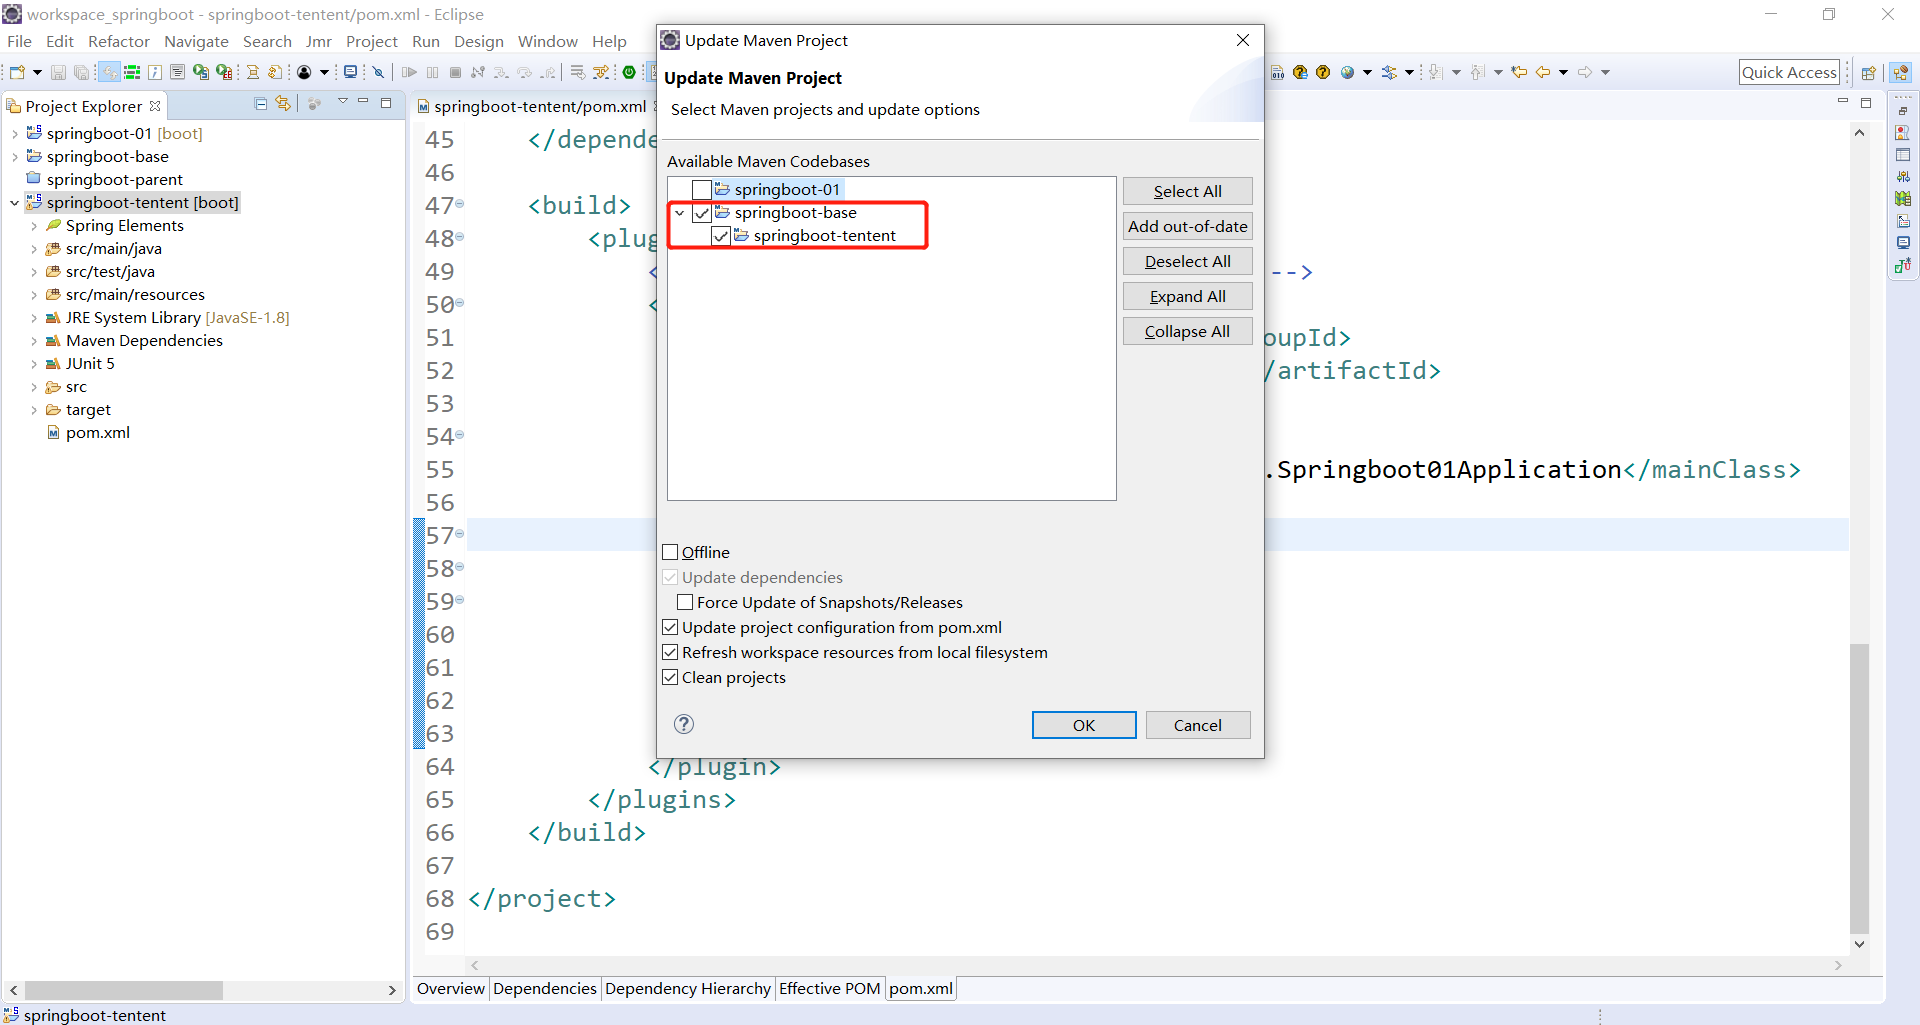Uncheck the springboot-base codebase checkbox
The width and height of the screenshot is (1920, 1025).
coord(702,213)
